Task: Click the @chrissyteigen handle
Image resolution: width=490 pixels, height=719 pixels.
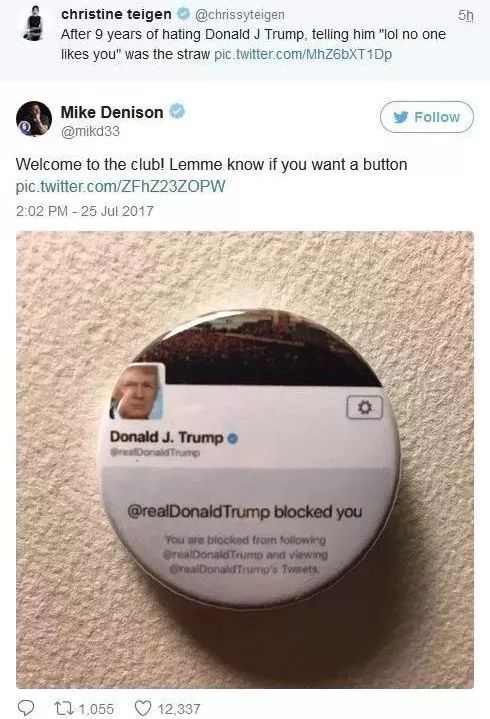Action: tap(240, 15)
